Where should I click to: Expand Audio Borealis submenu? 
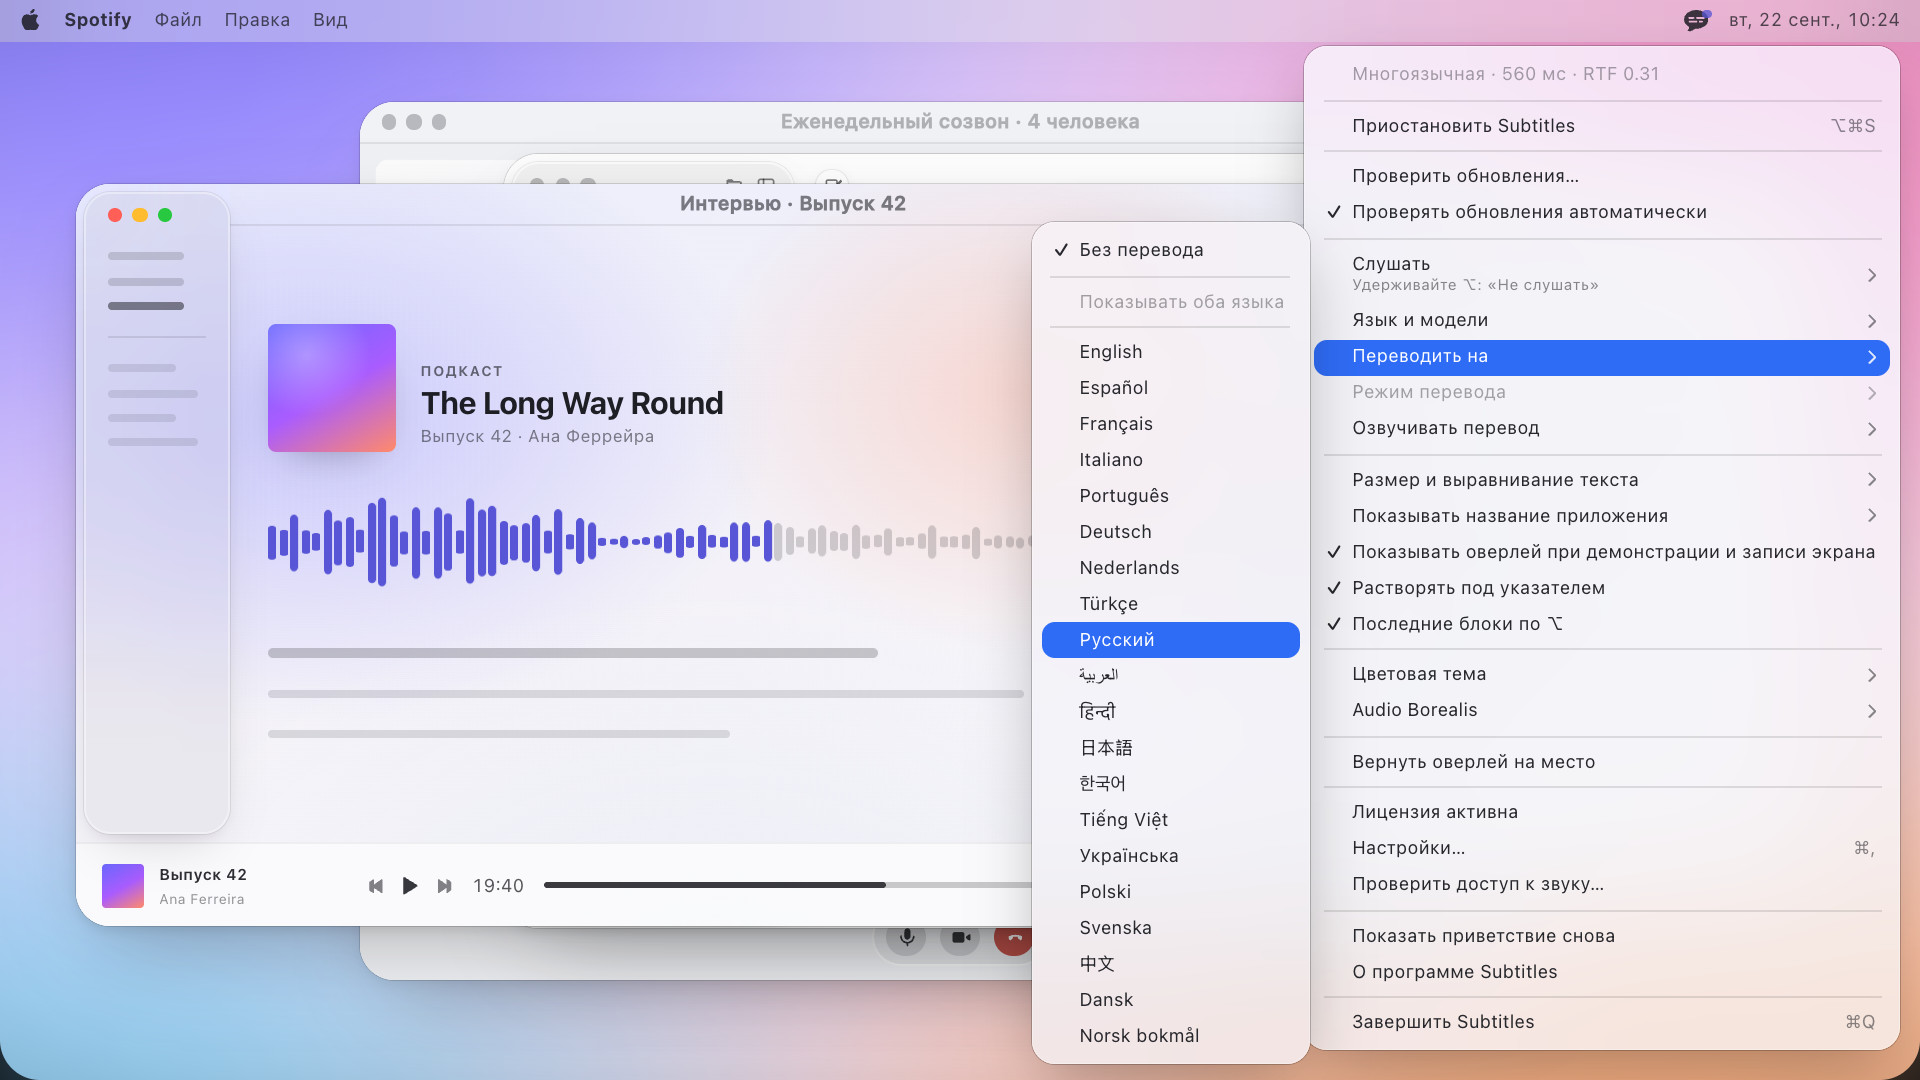[1602, 710]
